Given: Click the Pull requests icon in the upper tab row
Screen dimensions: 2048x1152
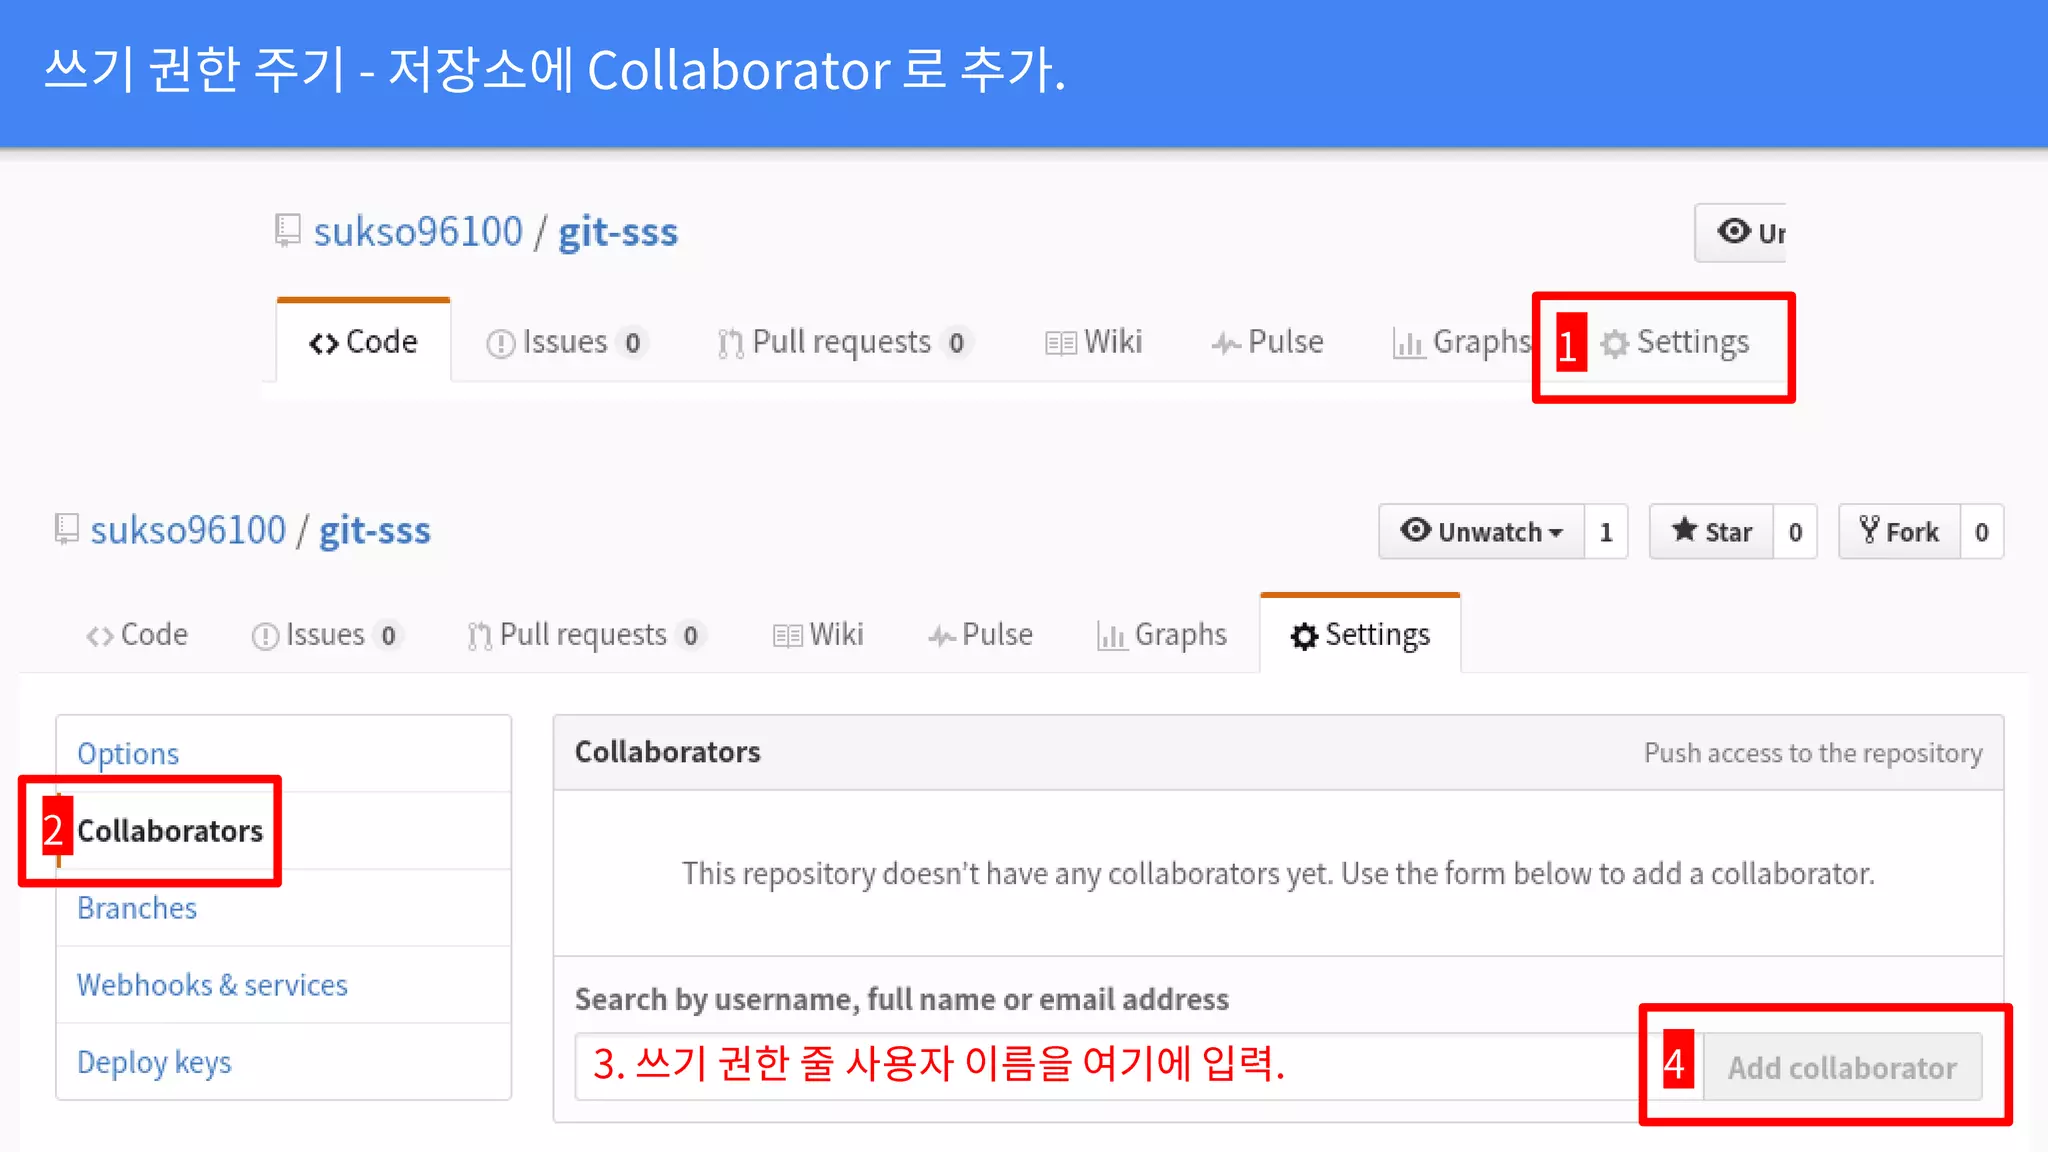Looking at the screenshot, I should (x=730, y=343).
